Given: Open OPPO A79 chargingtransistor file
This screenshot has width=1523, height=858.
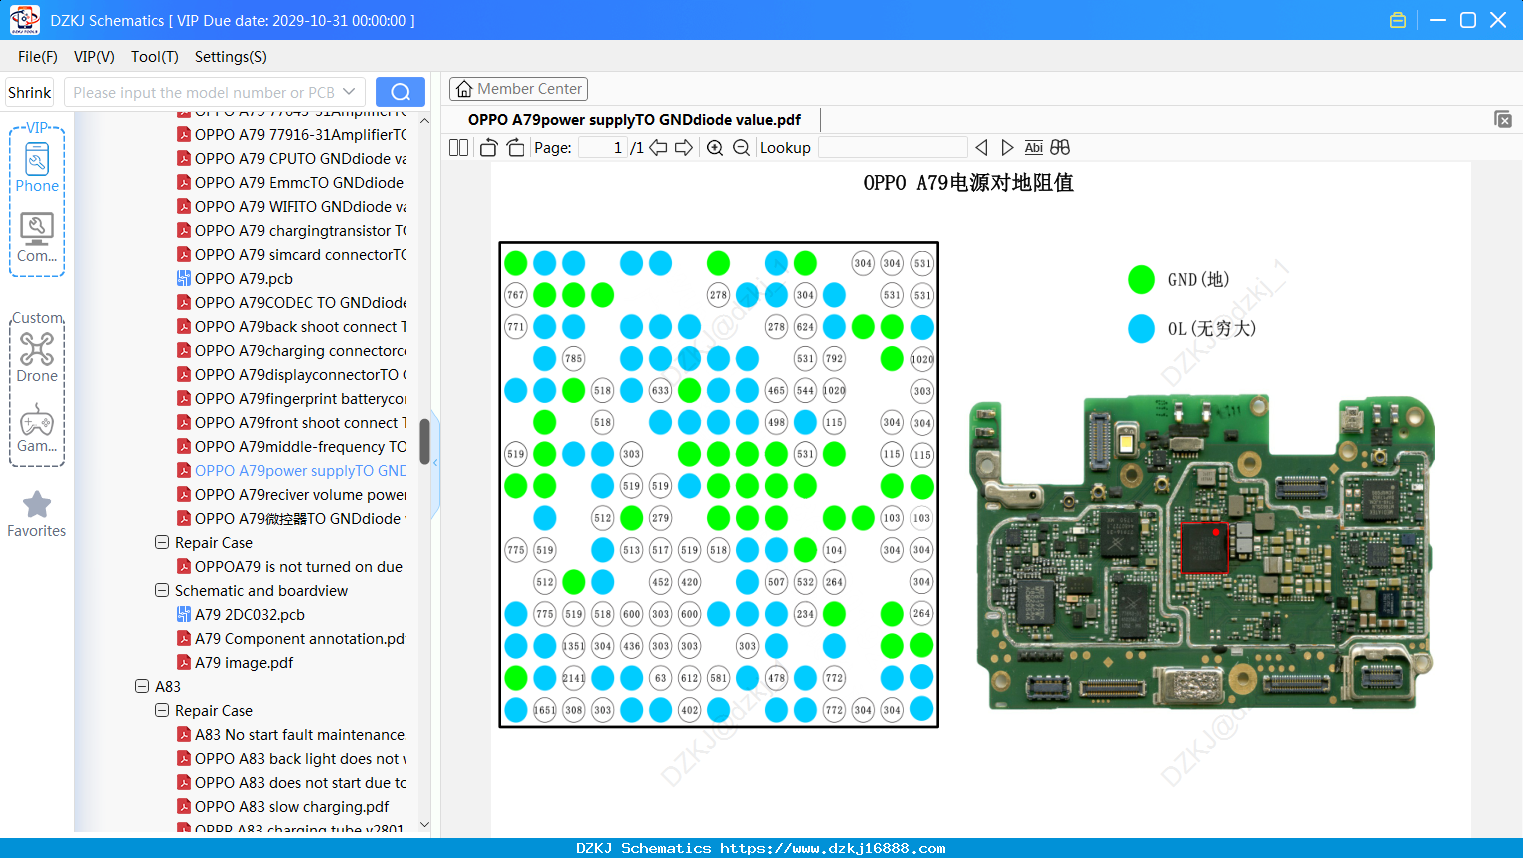Looking at the screenshot, I should click(292, 231).
